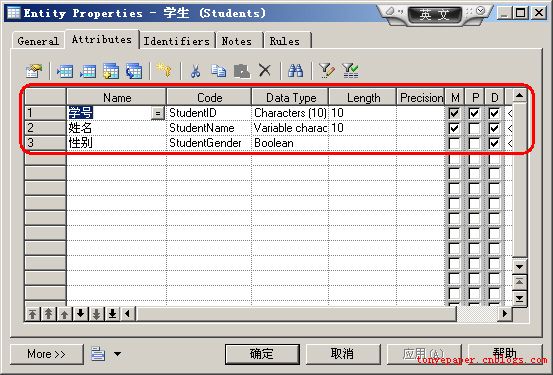Click the Insert a Row icon
The height and width of the screenshot is (375, 553).
point(65,71)
